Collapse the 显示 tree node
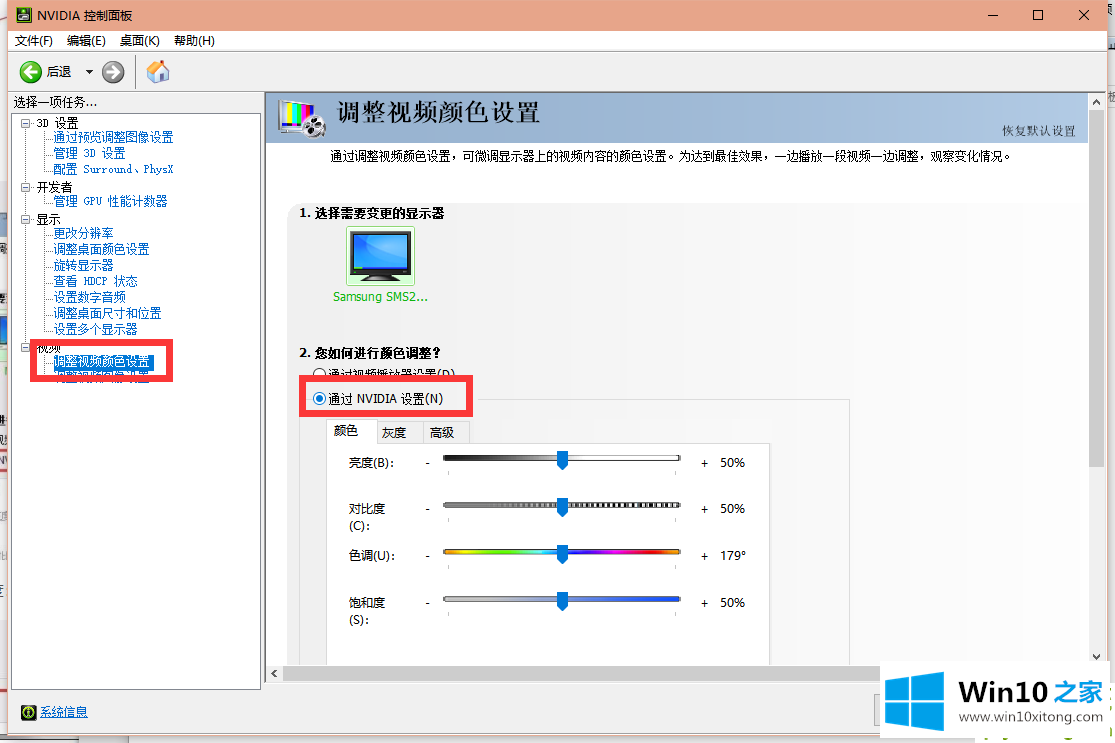The width and height of the screenshot is (1115, 743). [x=26, y=220]
